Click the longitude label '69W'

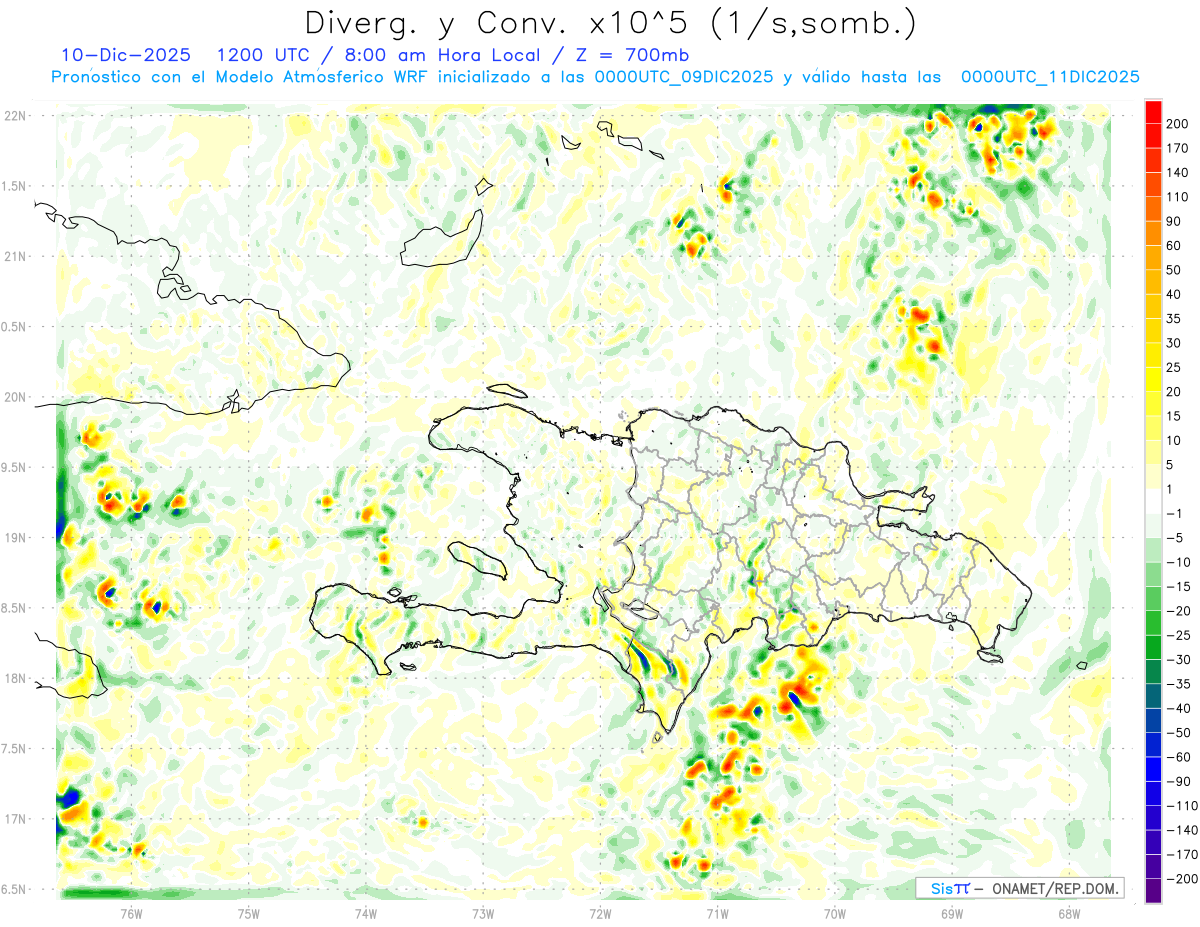(952, 913)
